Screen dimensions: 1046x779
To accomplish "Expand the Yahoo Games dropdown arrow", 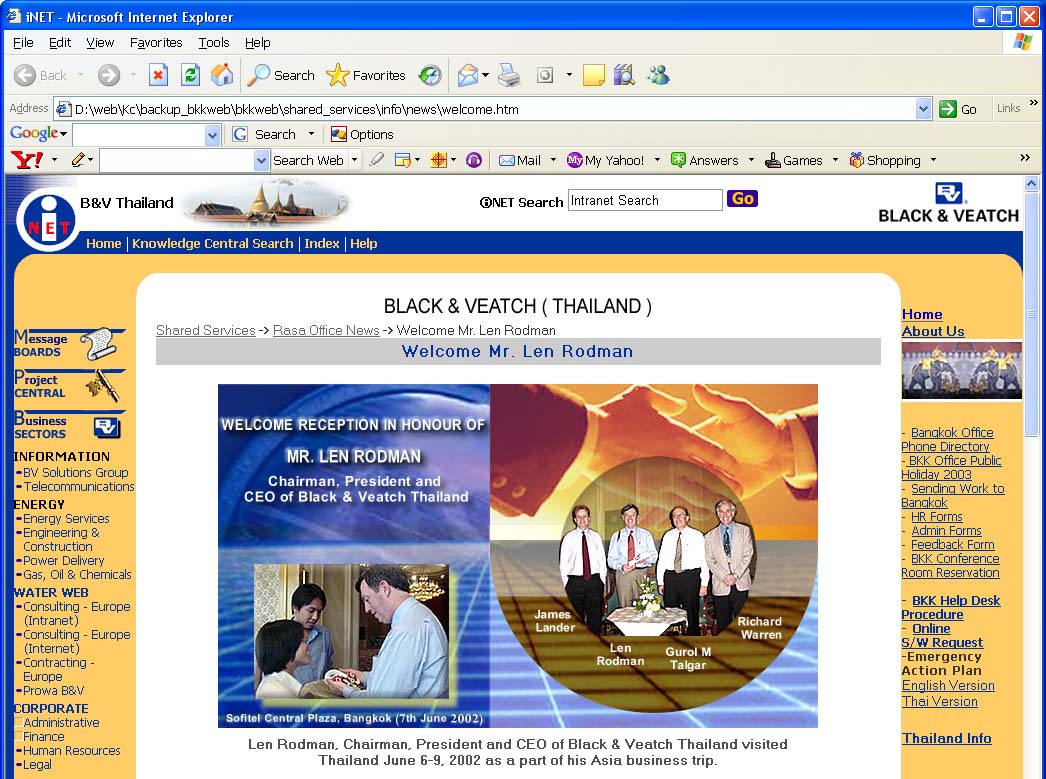I will (835, 160).
